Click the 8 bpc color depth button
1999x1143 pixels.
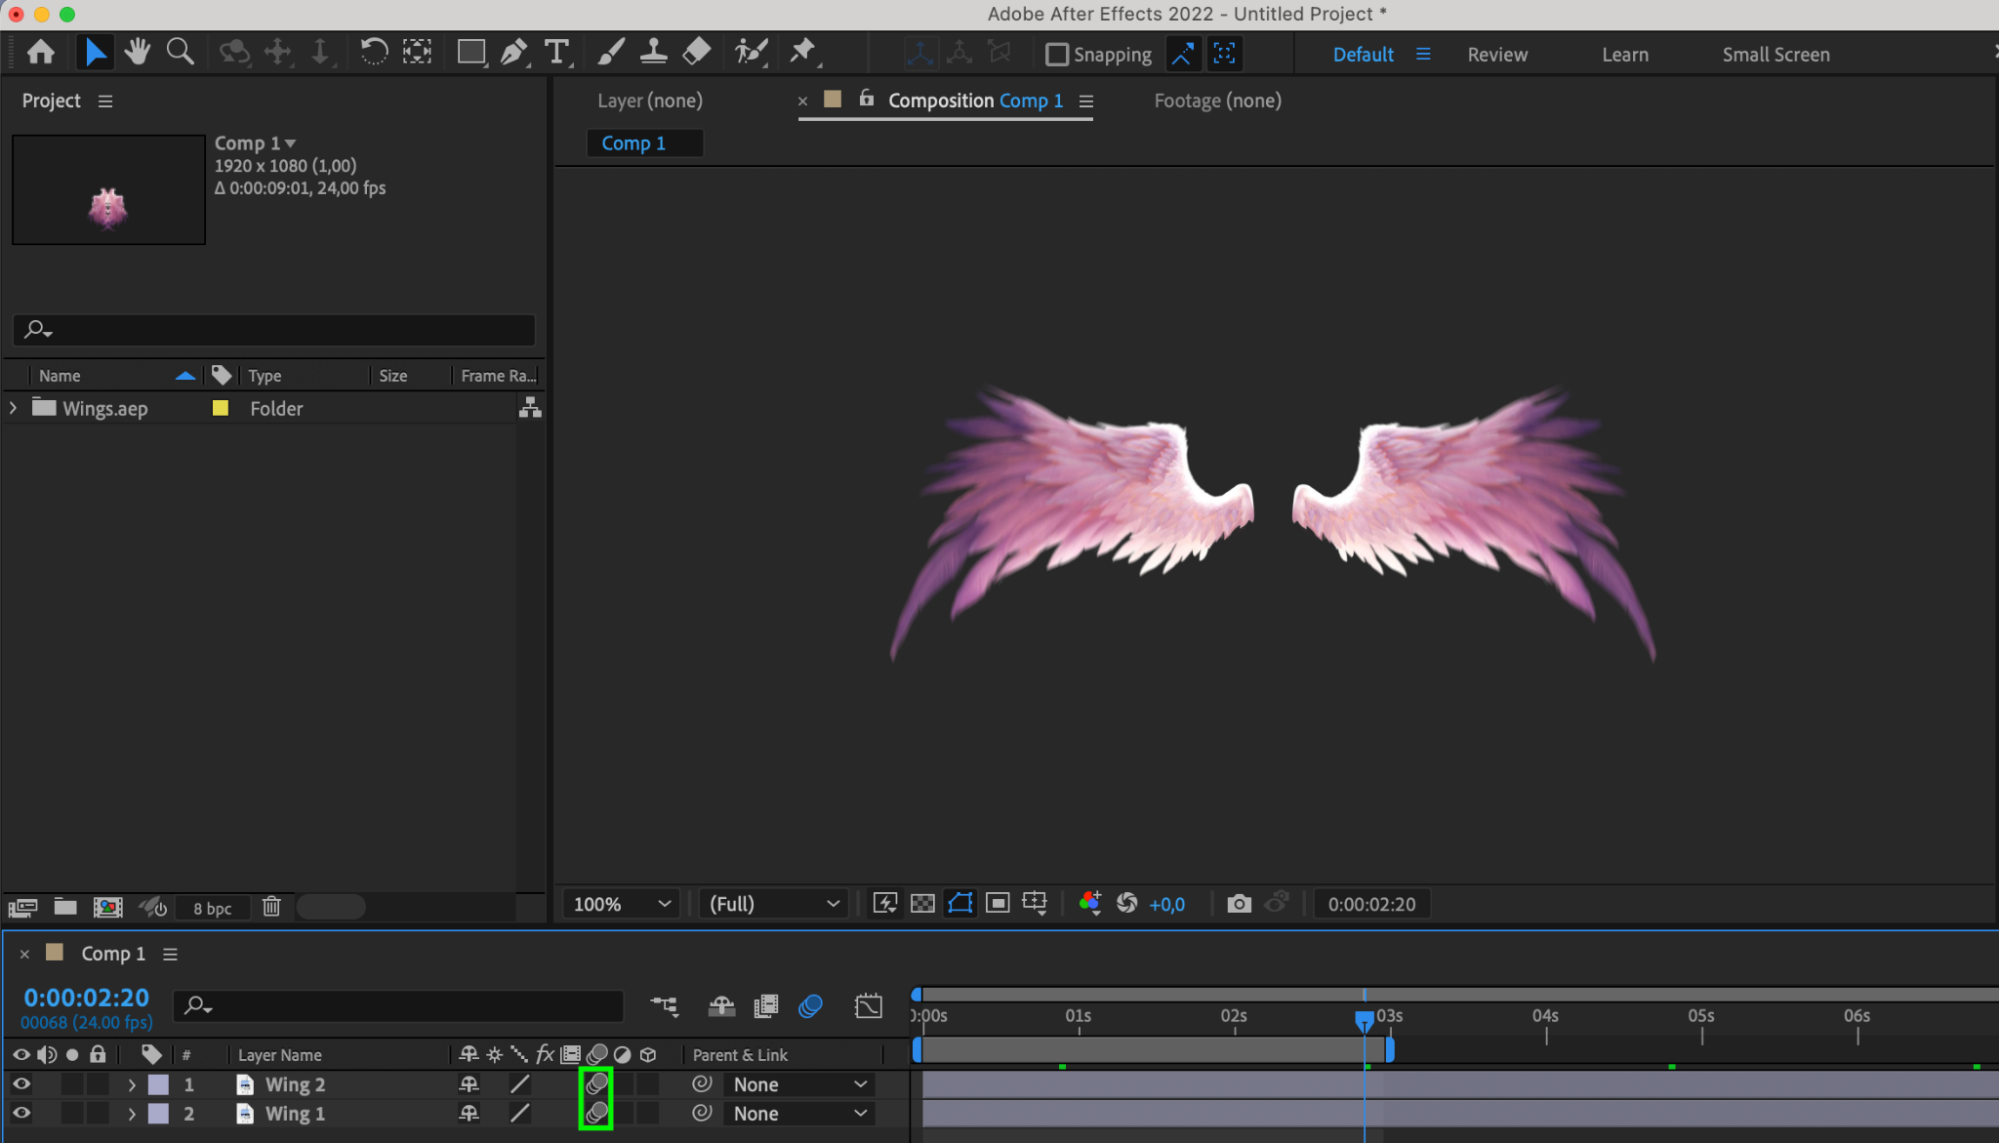(212, 908)
